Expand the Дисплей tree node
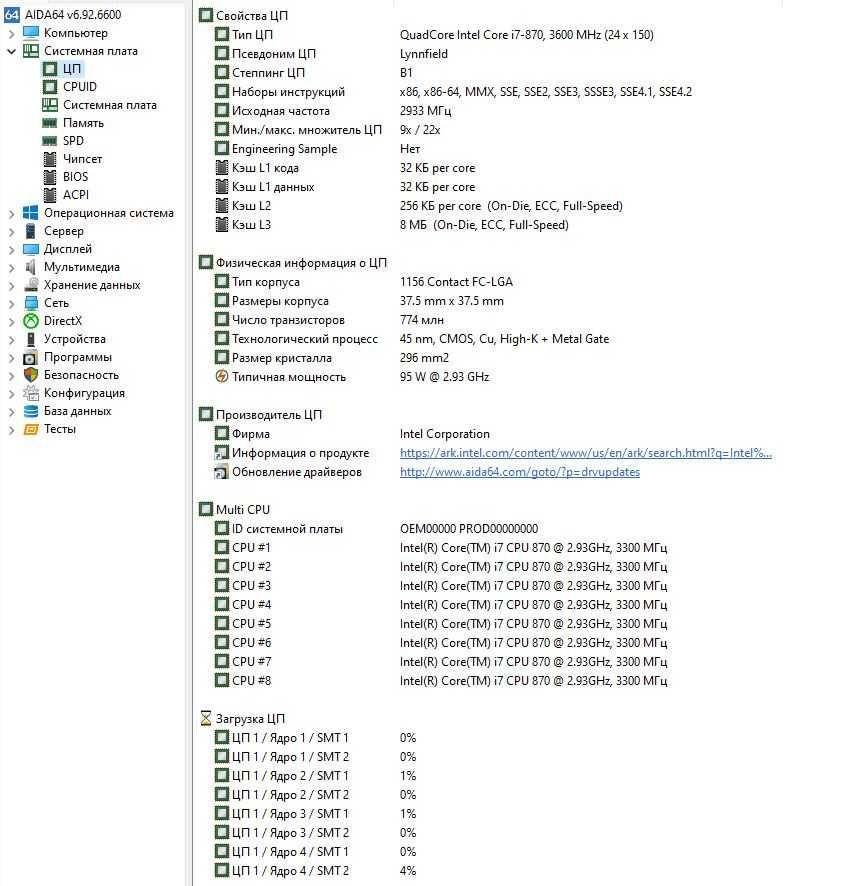This screenshot has height=886, width=841. coord(11,250)
